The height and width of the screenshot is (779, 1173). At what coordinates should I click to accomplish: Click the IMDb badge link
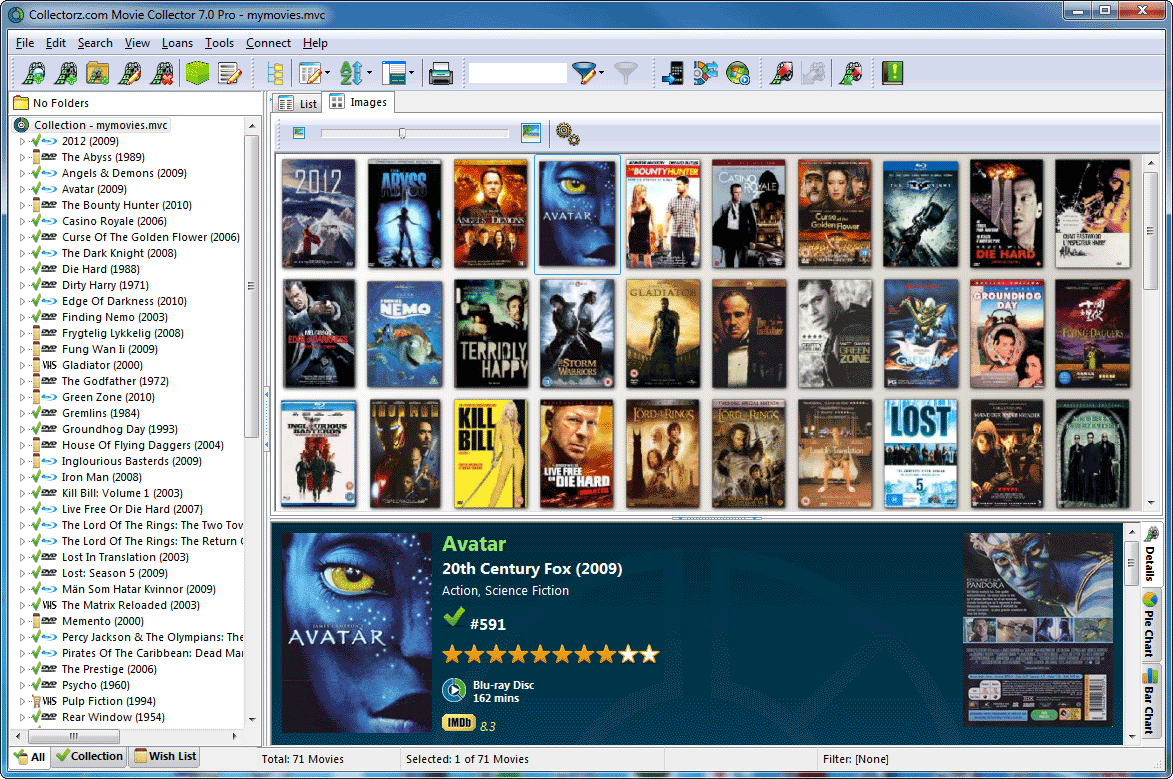point(459,723)
